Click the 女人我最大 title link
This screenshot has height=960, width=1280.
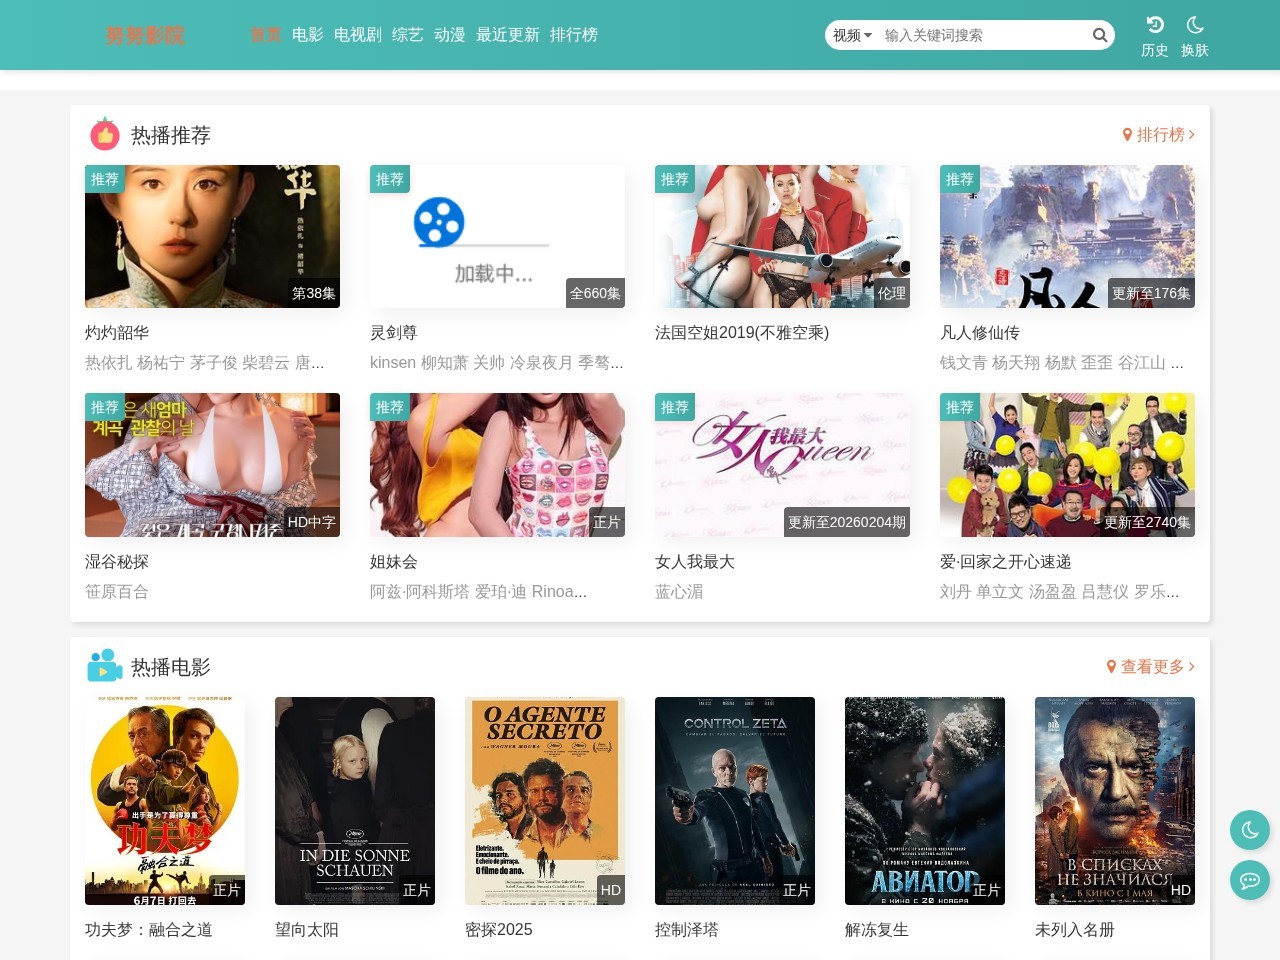tap(695, 562)
